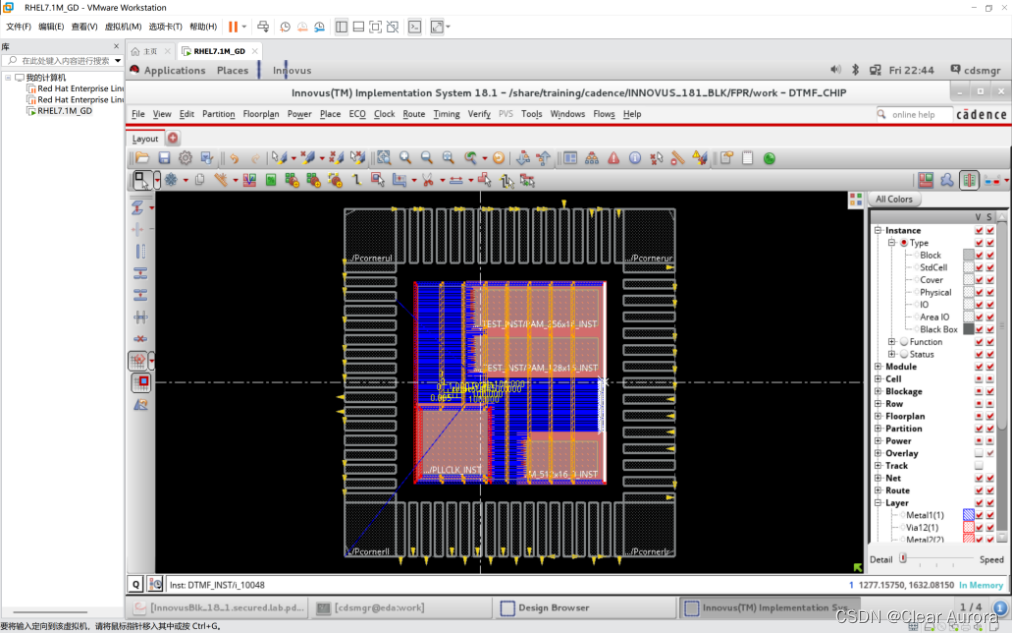
Task: Toggle Metal1(1) layer visibility checkbox
Action: tap(979, 515)
